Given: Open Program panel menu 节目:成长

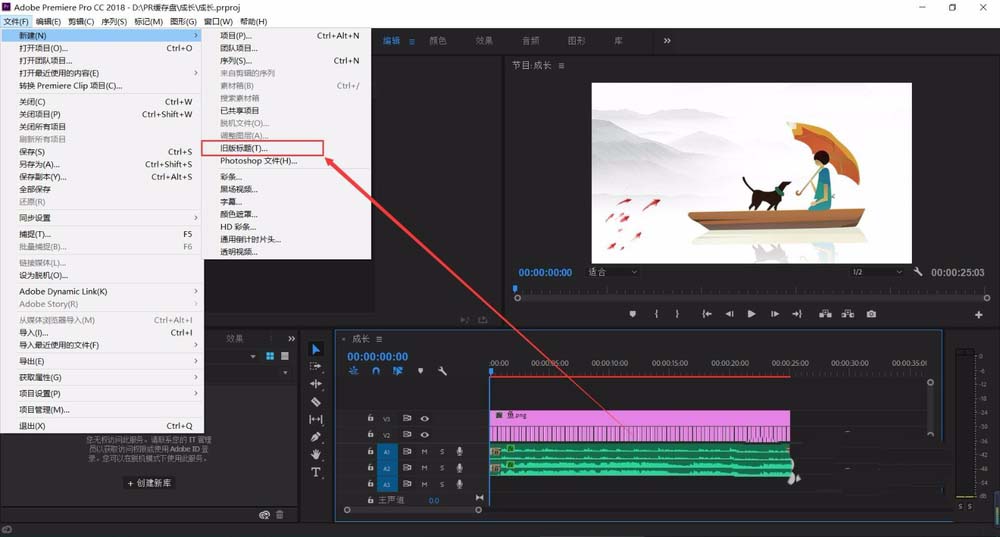Looking at the screenshot, I should [x=561, y=66].
